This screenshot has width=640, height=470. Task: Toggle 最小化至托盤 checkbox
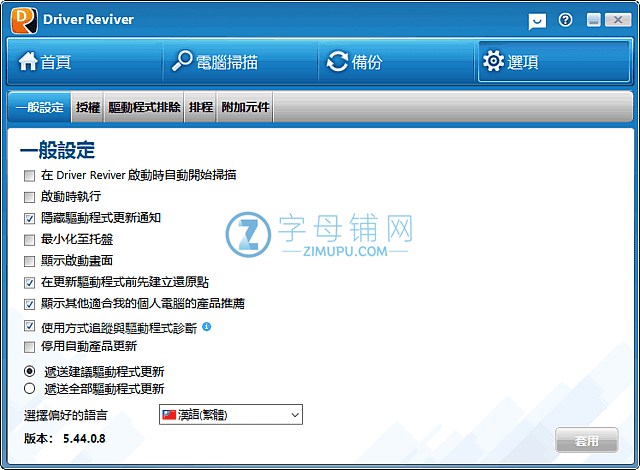[x=29, y=239]
